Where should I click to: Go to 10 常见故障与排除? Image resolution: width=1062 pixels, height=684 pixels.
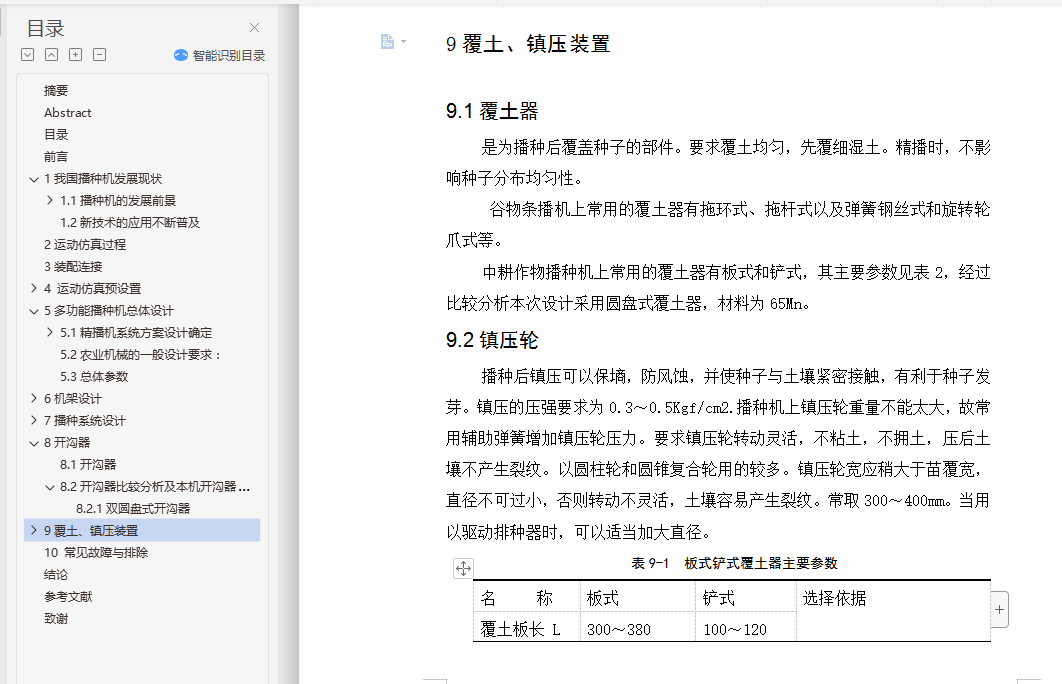click(x=96, y=553)
